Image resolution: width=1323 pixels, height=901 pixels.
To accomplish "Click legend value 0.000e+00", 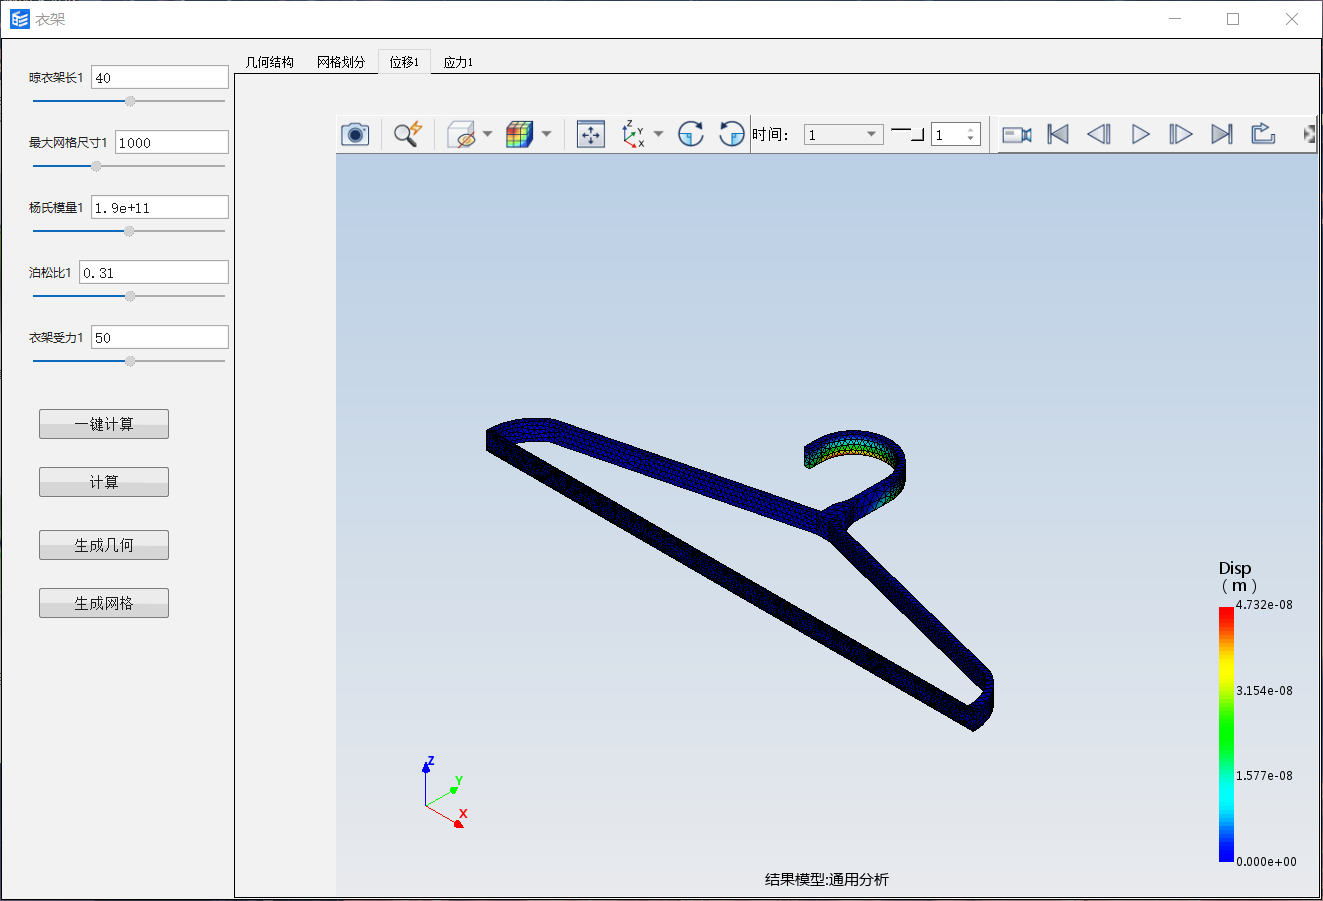I will (x=1266, y=861).
